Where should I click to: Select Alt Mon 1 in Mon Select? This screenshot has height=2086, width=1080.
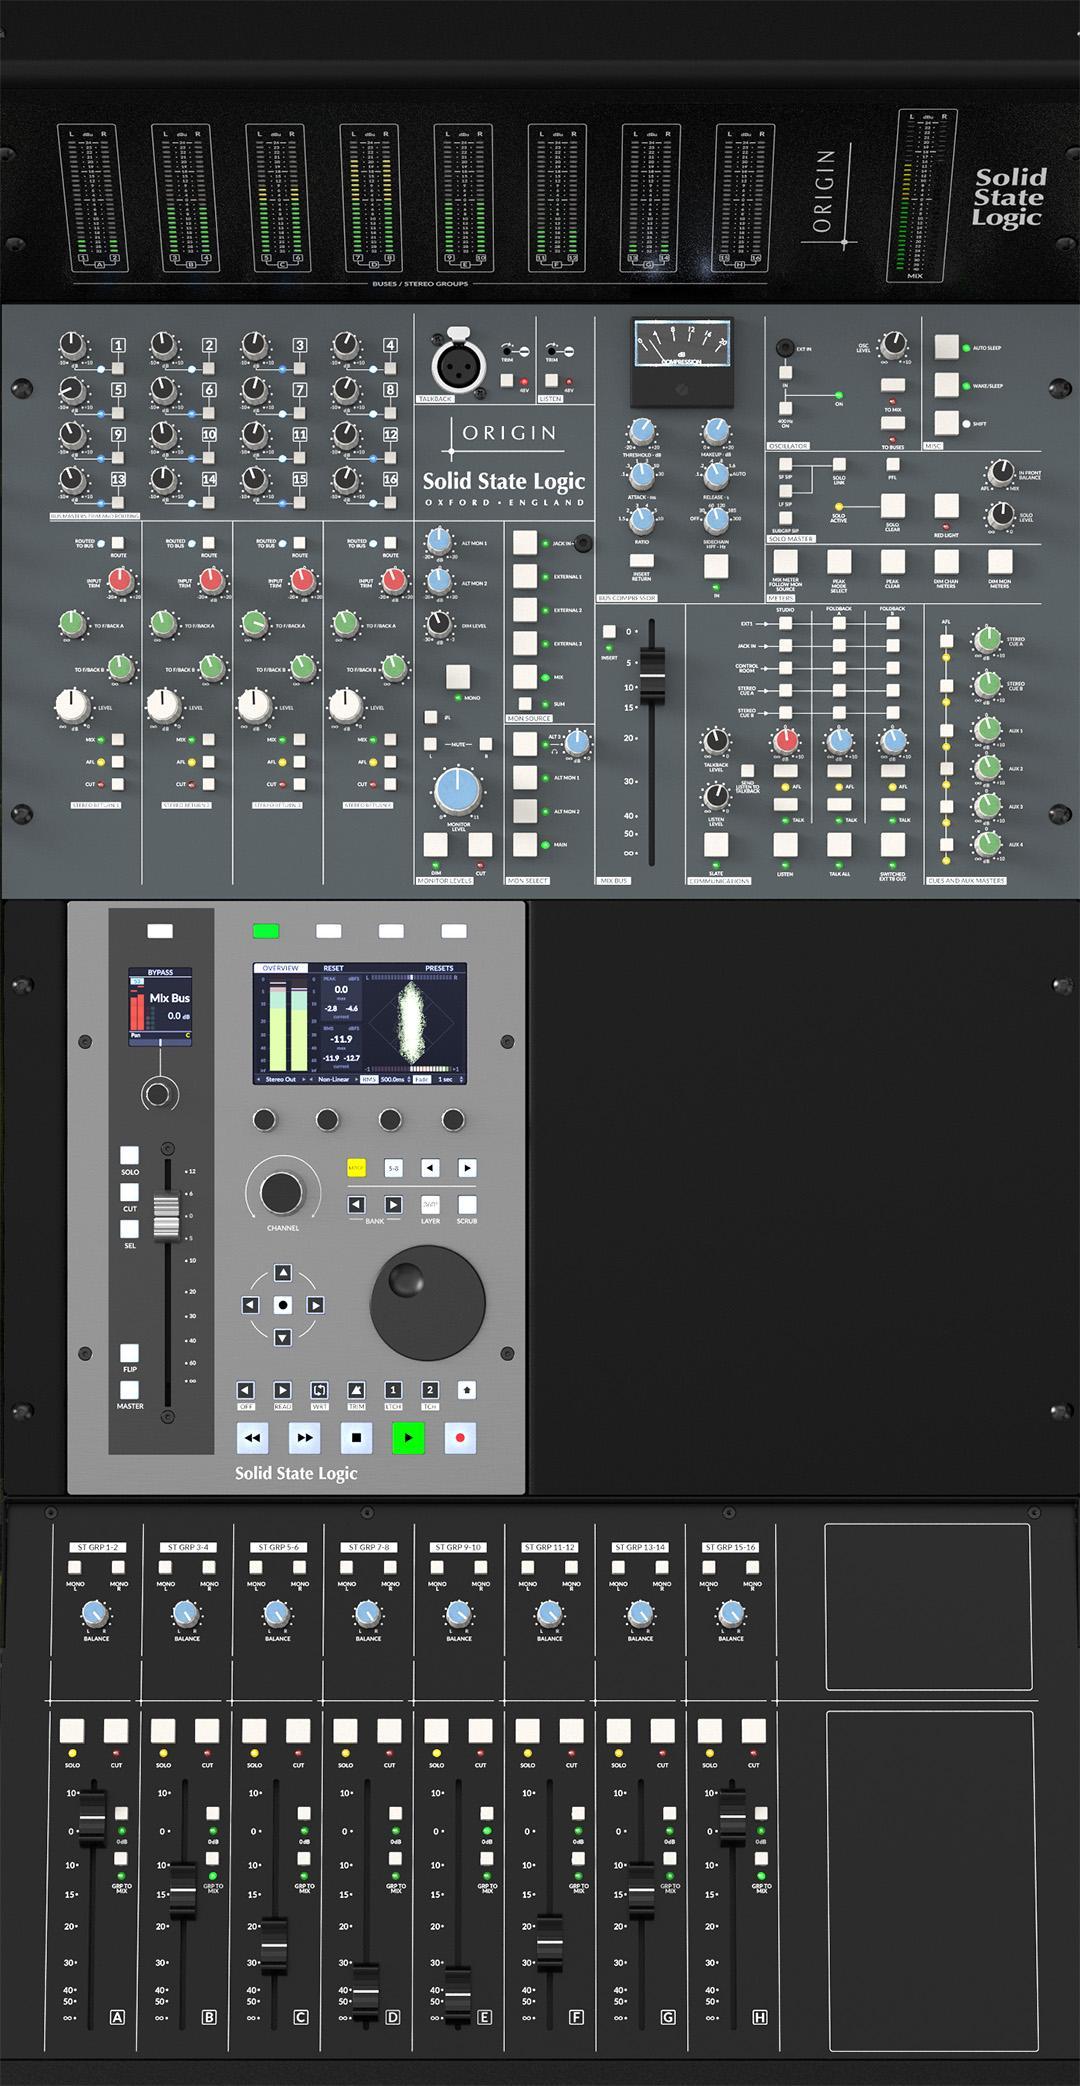(x=525, y=777)
